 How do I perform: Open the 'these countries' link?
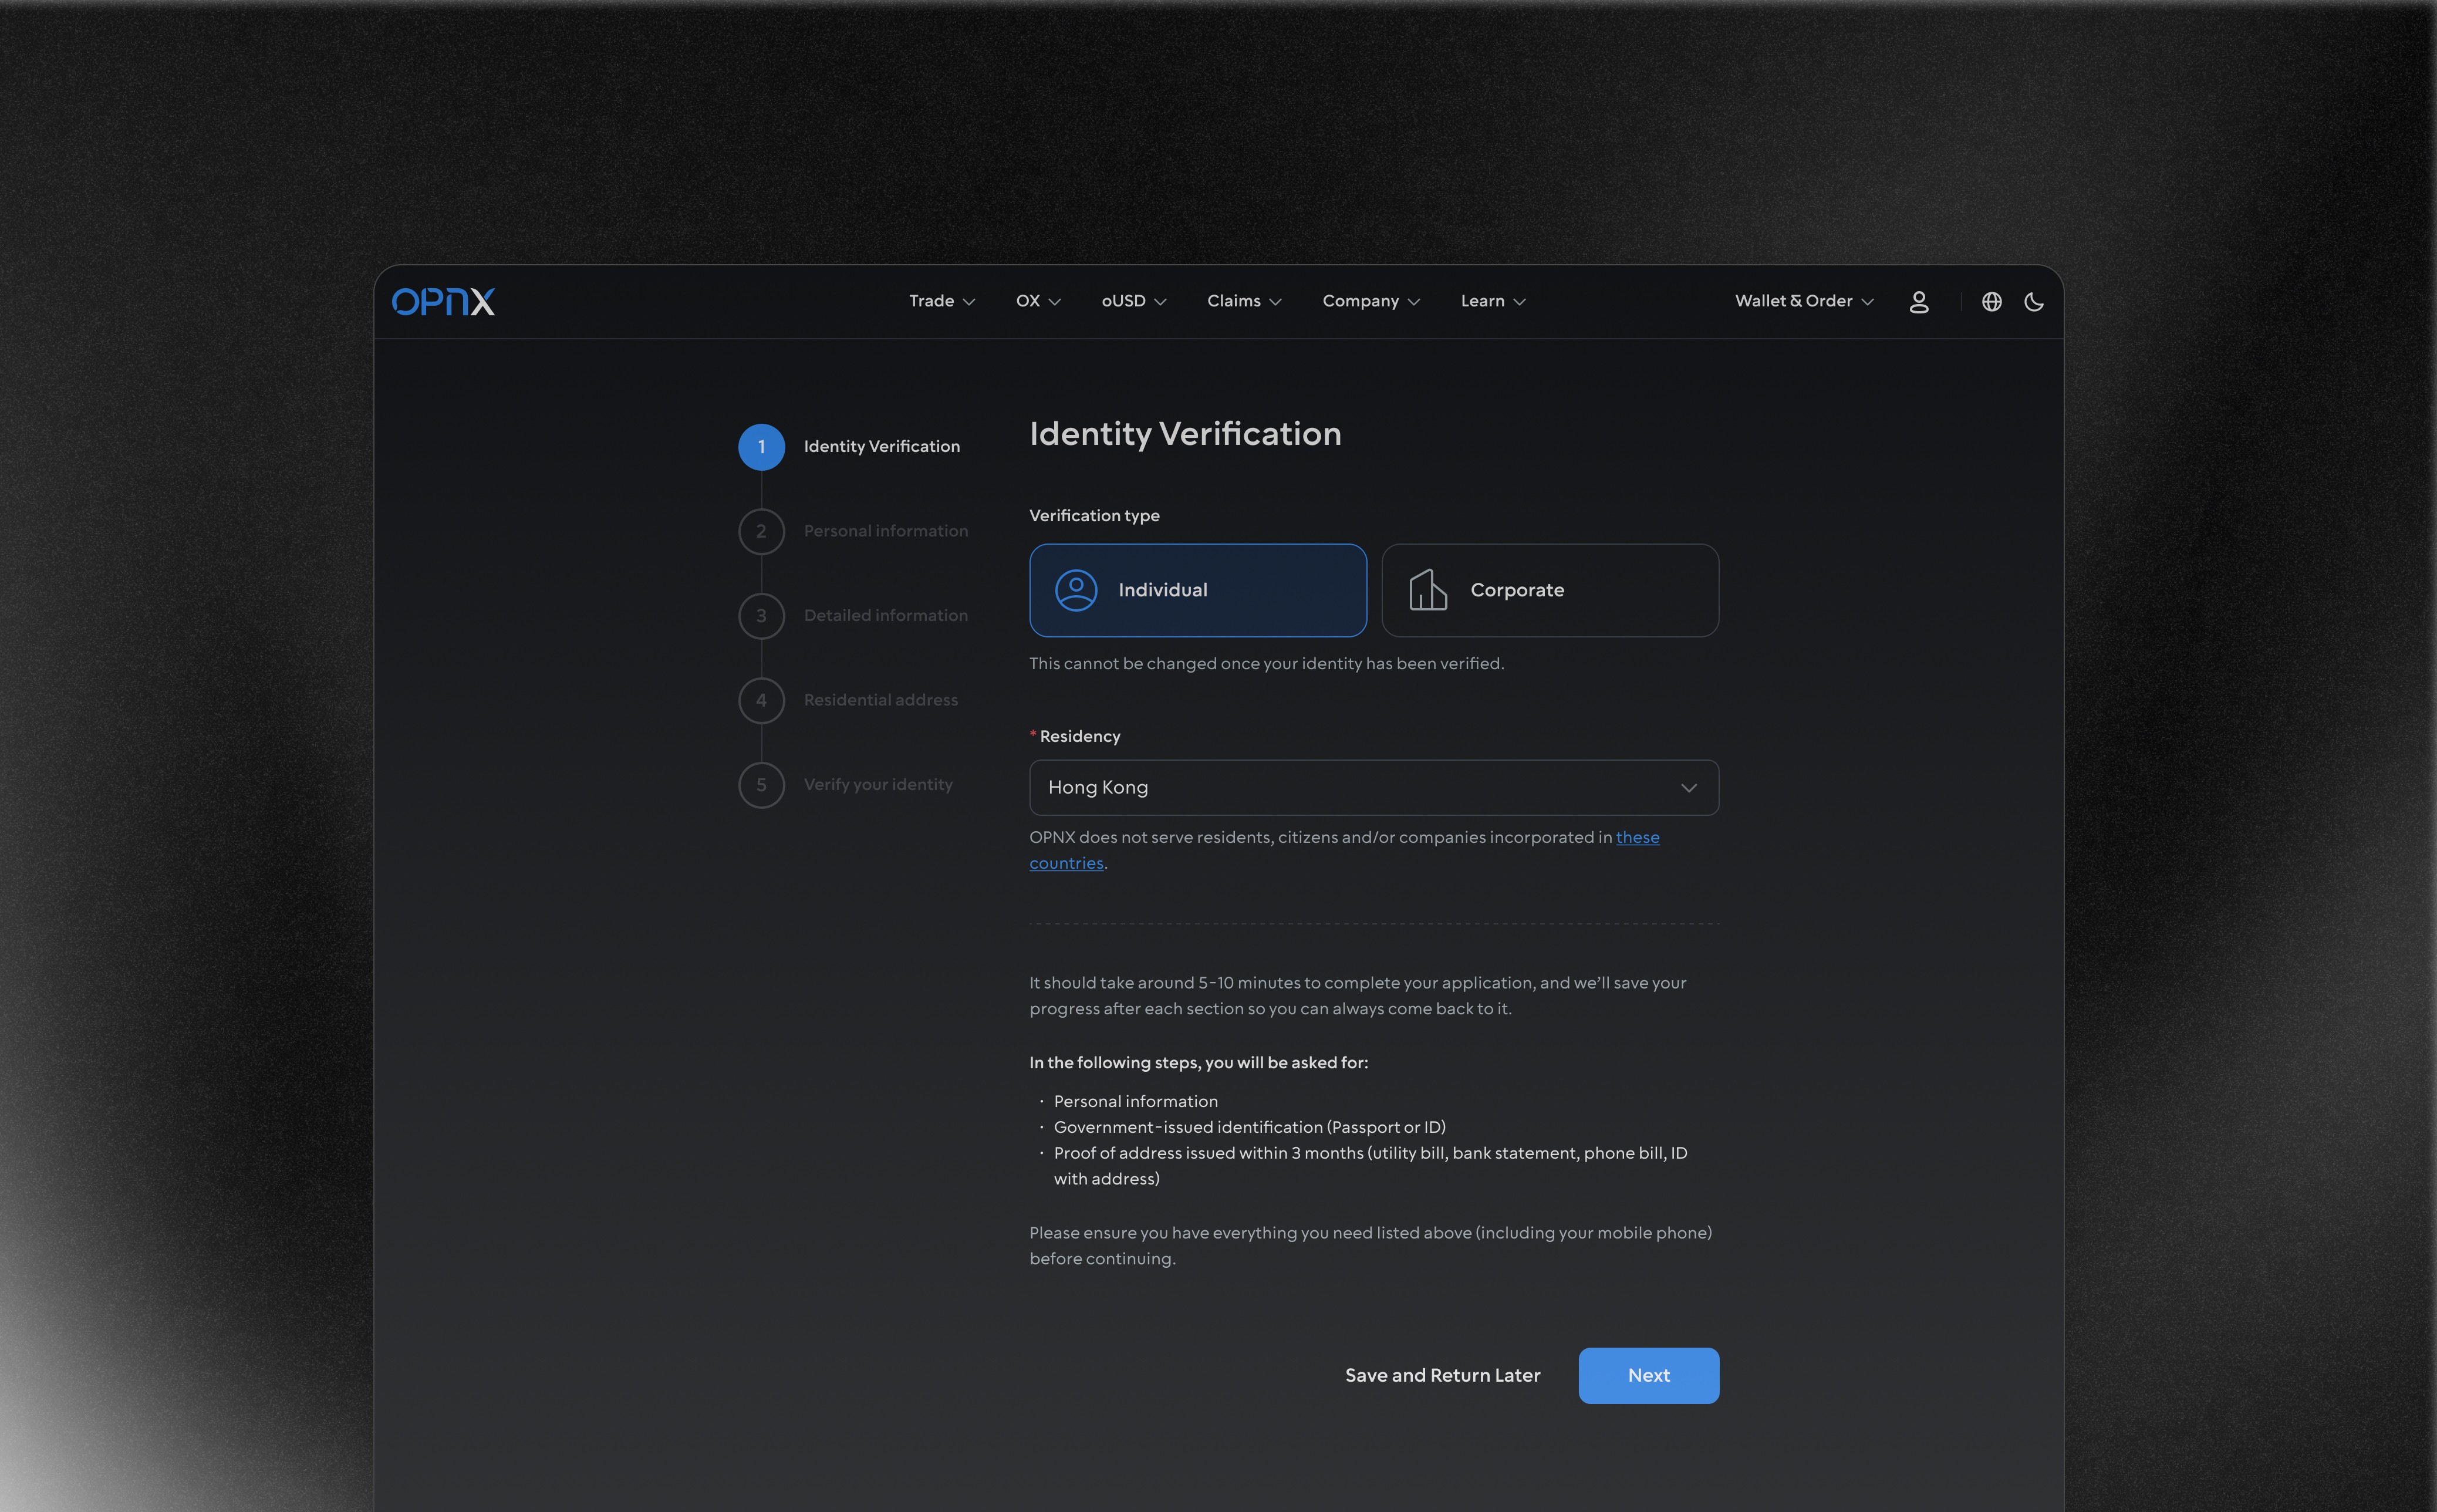[x=1637, y=837]
